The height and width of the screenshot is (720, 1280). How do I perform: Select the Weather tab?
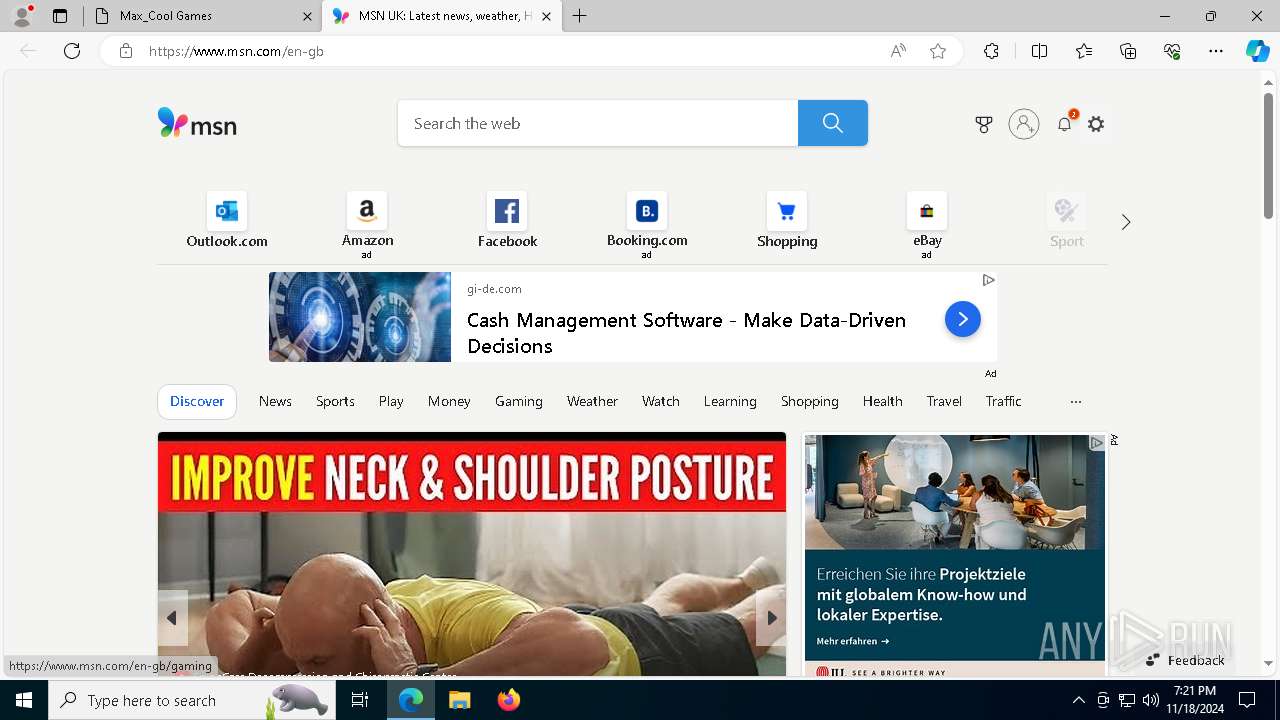tap(592, 401)
